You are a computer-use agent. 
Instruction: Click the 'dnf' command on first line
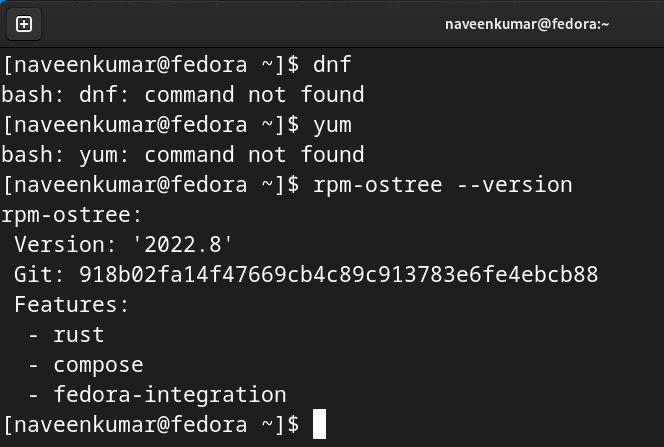(332, 65)
